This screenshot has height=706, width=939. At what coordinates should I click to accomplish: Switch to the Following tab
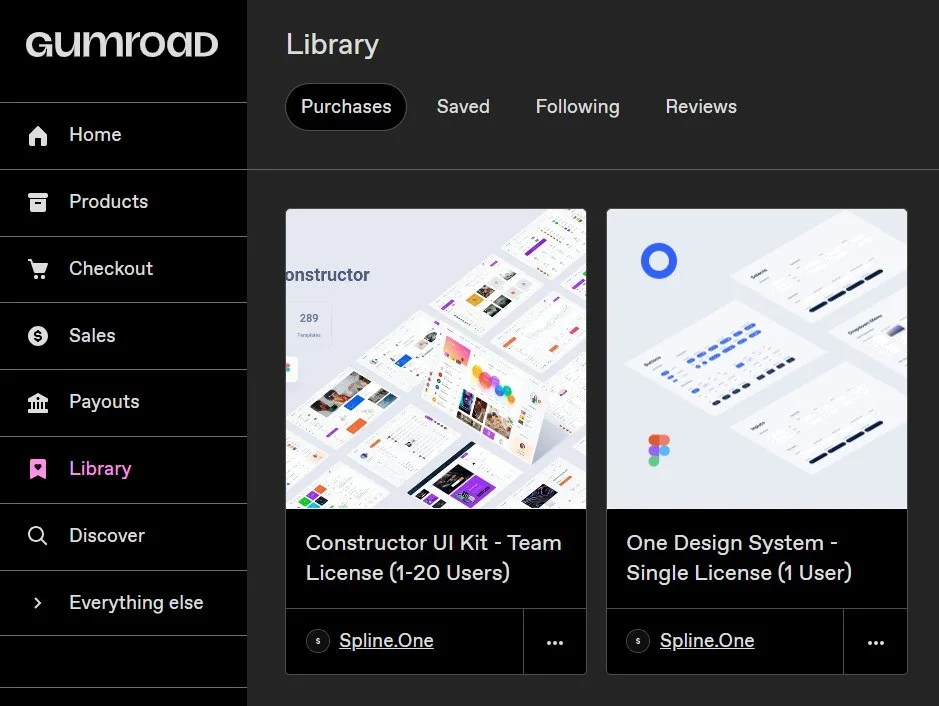[577, 107]
